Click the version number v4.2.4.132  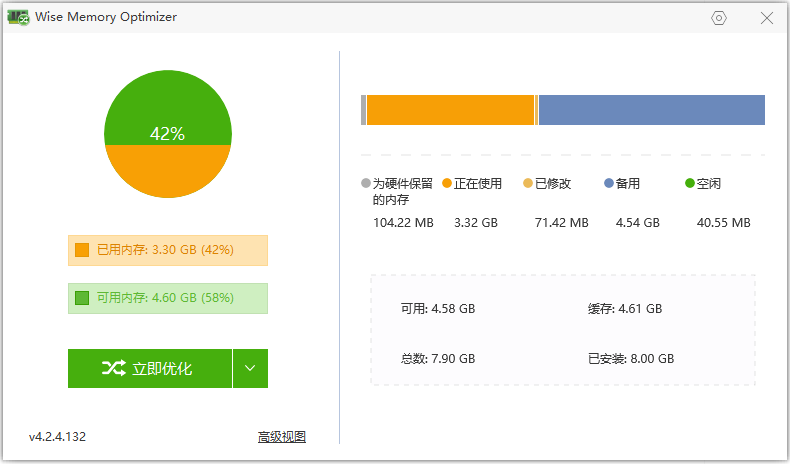pos(57,437)
